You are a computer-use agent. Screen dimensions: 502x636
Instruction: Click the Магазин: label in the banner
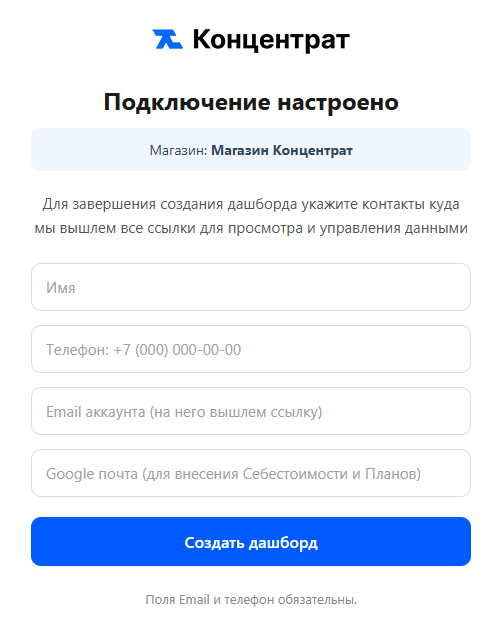click(x=178, y=150)
